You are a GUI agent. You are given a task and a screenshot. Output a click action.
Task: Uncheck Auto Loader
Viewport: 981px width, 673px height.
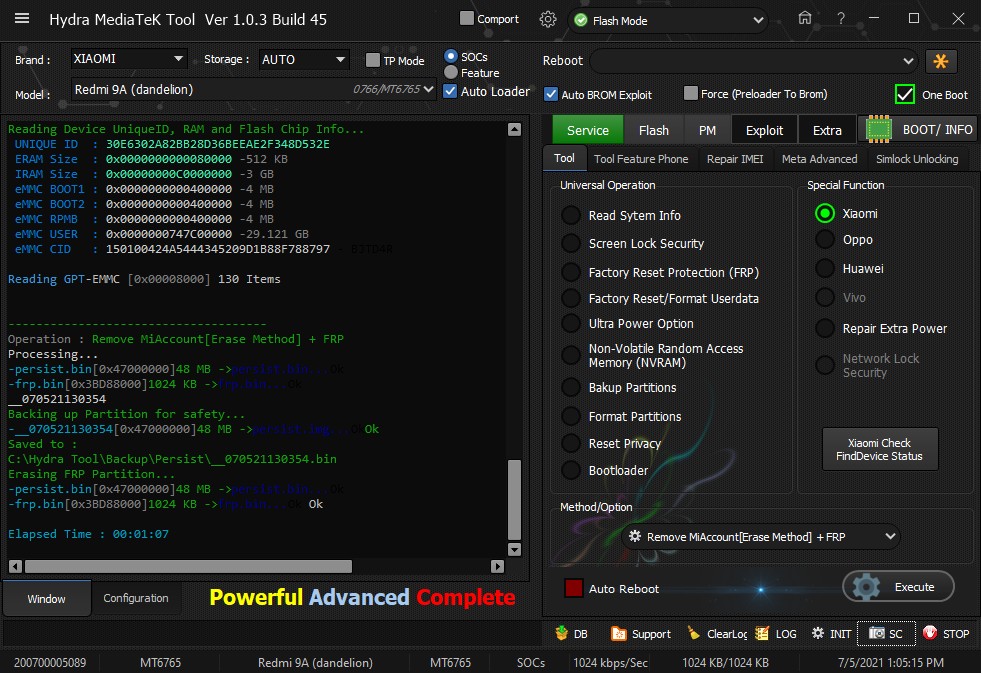point(450,91)
